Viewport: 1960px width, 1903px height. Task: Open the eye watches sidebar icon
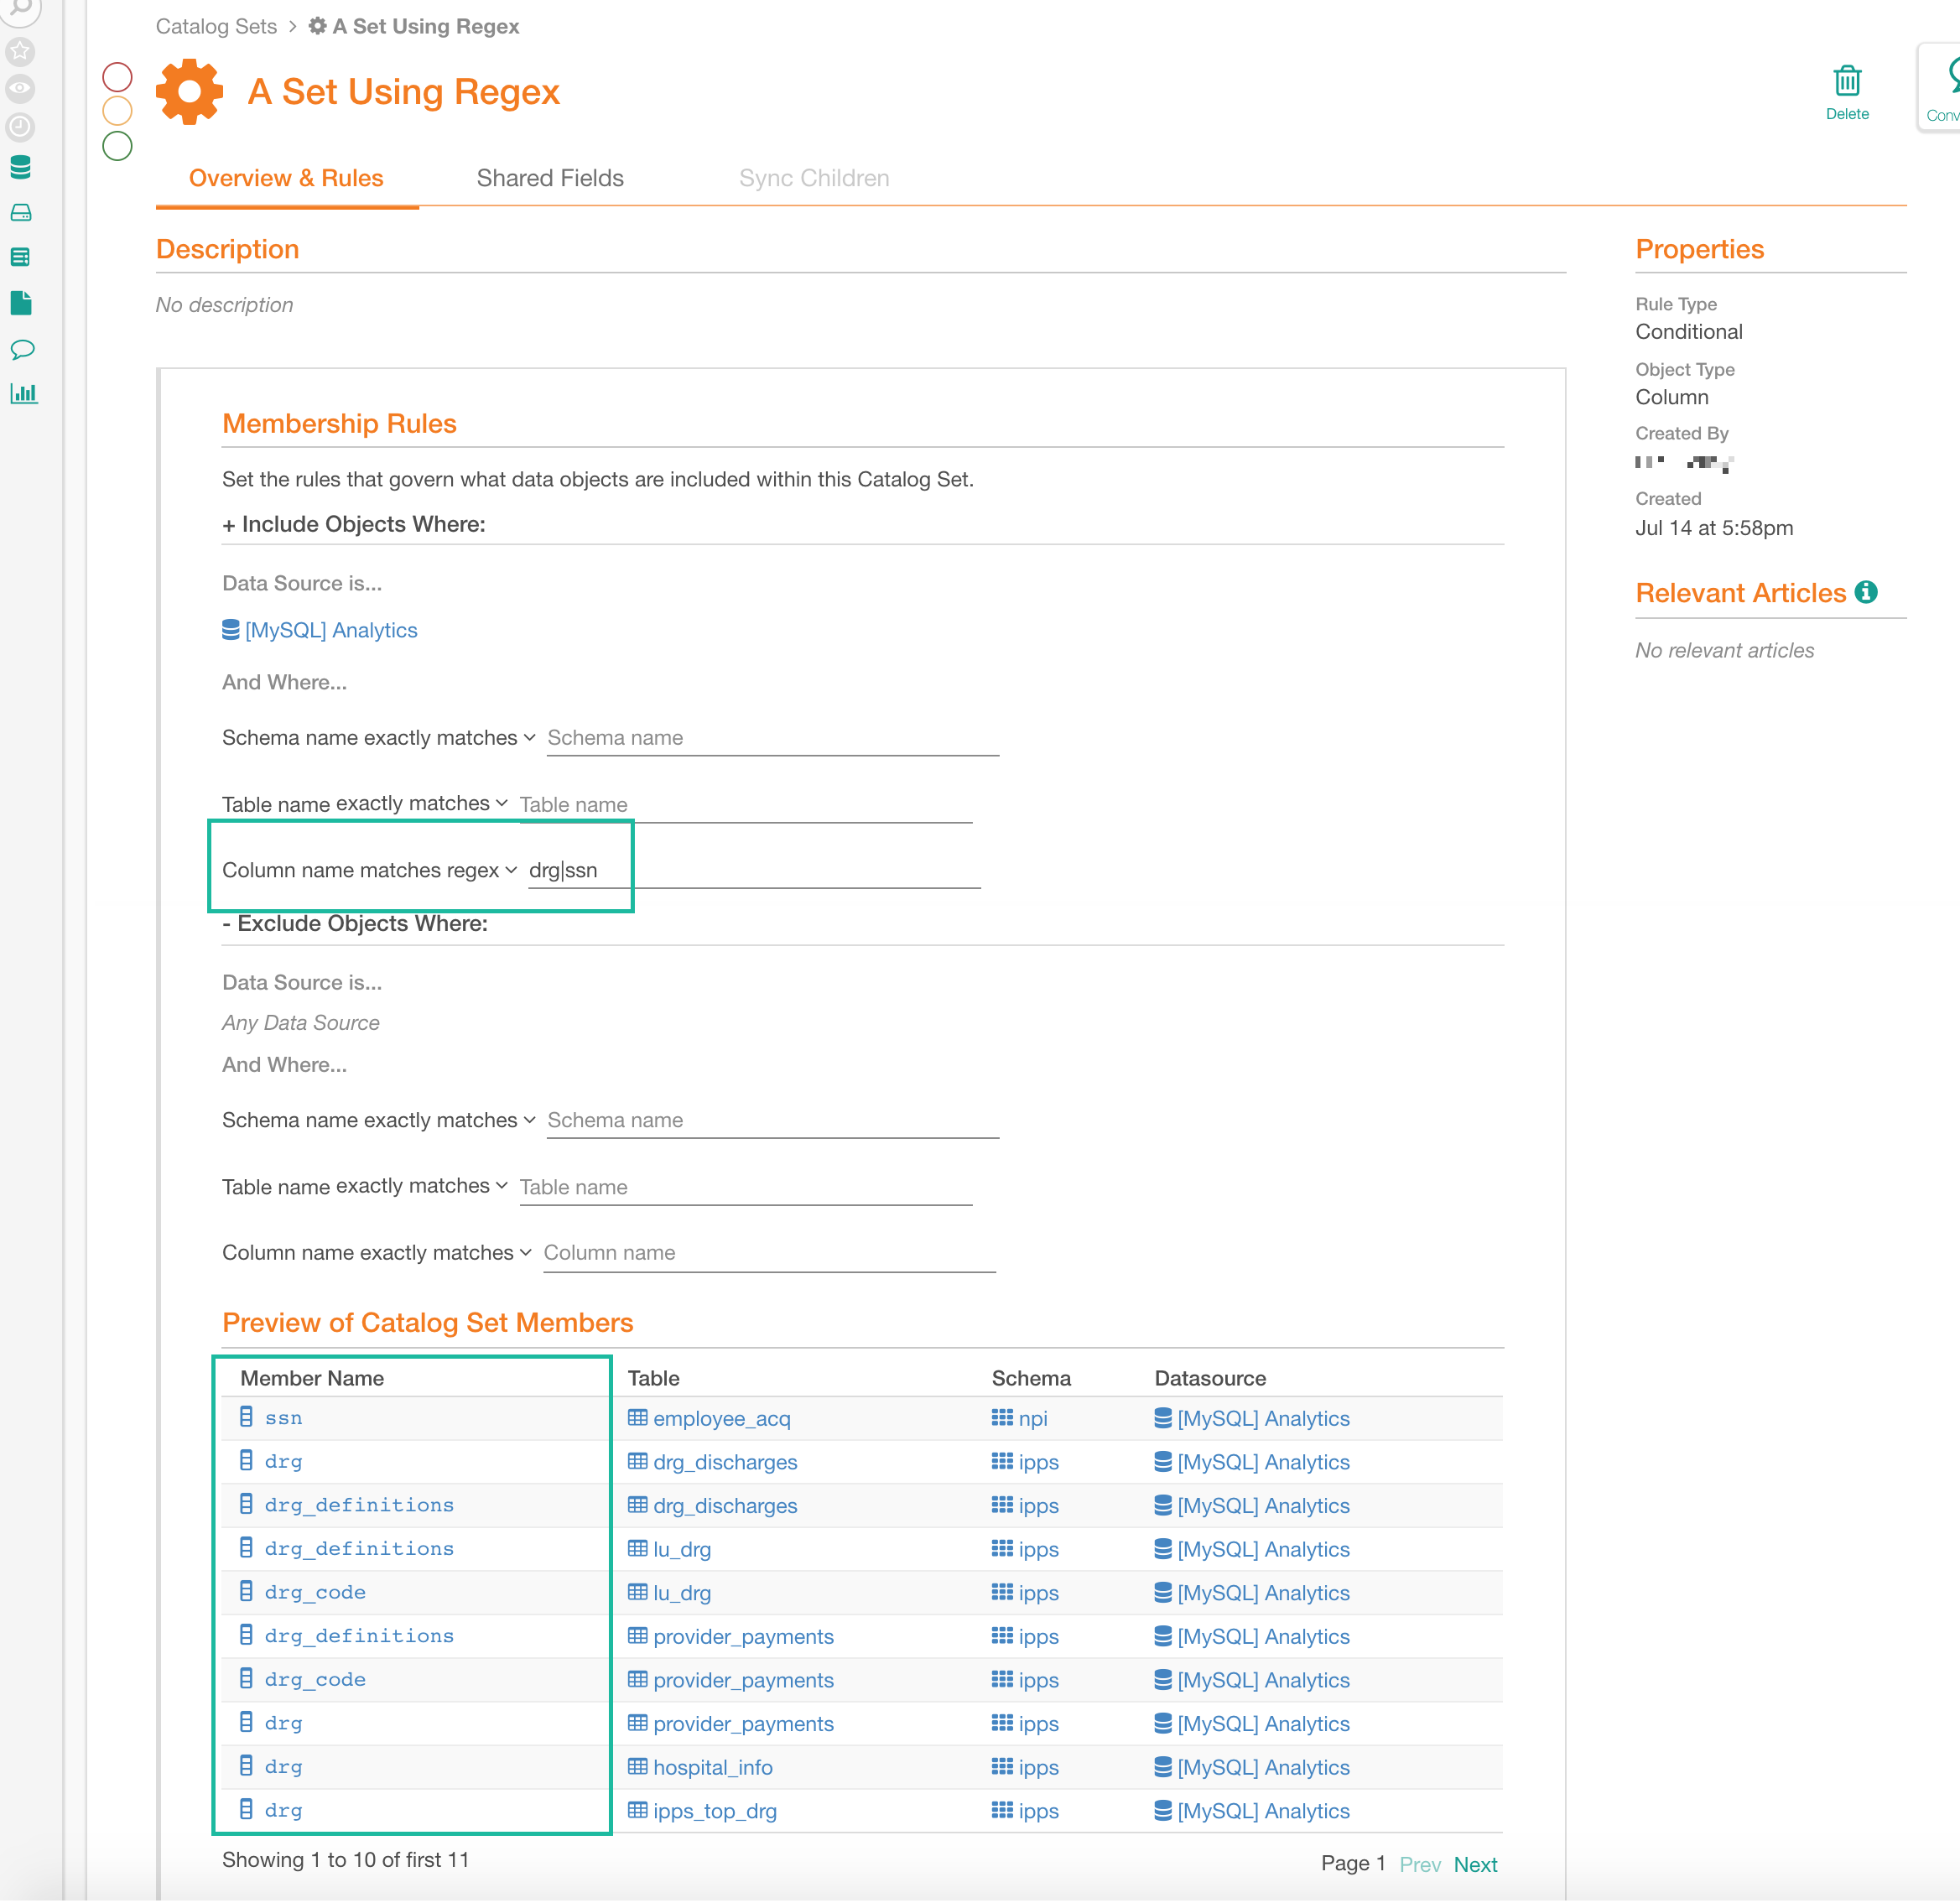click(x=21, y=89)
